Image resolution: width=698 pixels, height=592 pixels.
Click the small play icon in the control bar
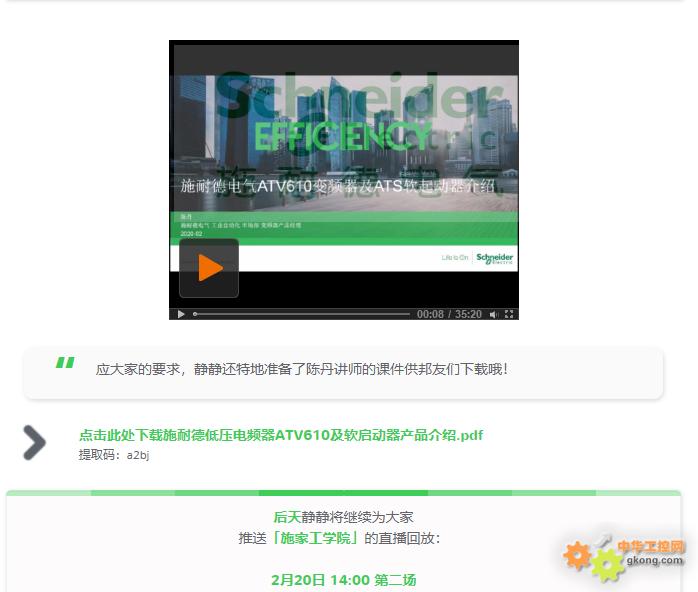pyautogui.click(x=181, y=314)
